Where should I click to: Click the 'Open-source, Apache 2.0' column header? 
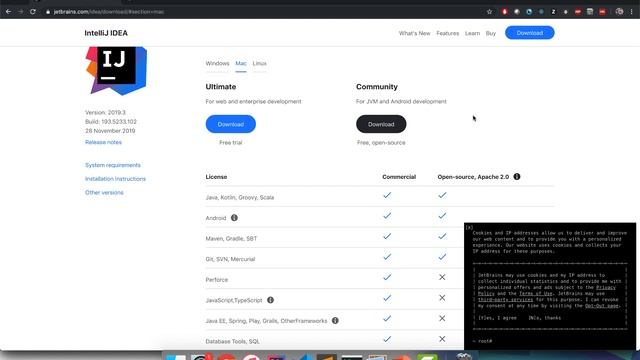click(x=473, y=177)
